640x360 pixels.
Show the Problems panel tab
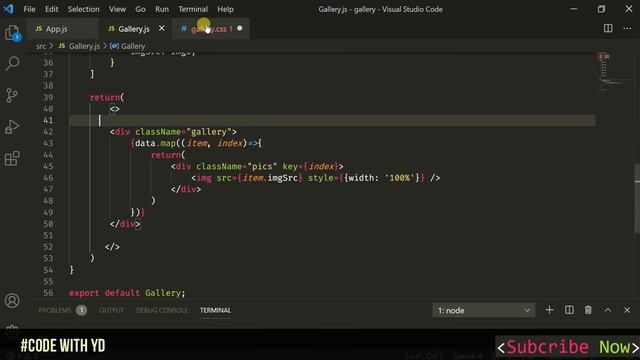pyautogui.click(x=55, y=310)
